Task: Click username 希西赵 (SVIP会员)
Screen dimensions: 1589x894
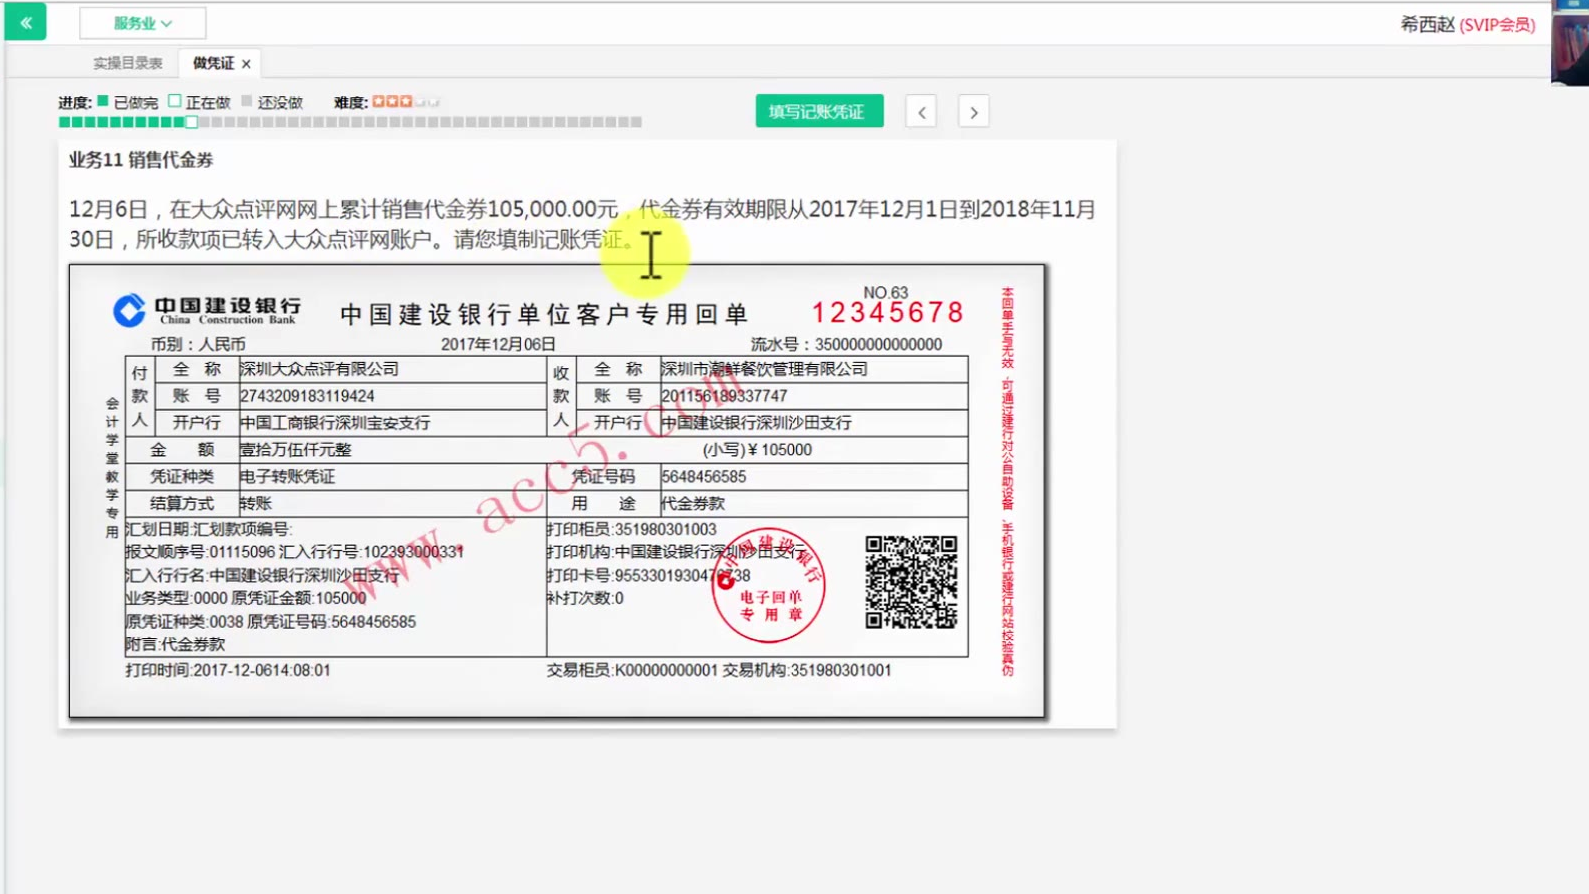Action: point(1467,24)
